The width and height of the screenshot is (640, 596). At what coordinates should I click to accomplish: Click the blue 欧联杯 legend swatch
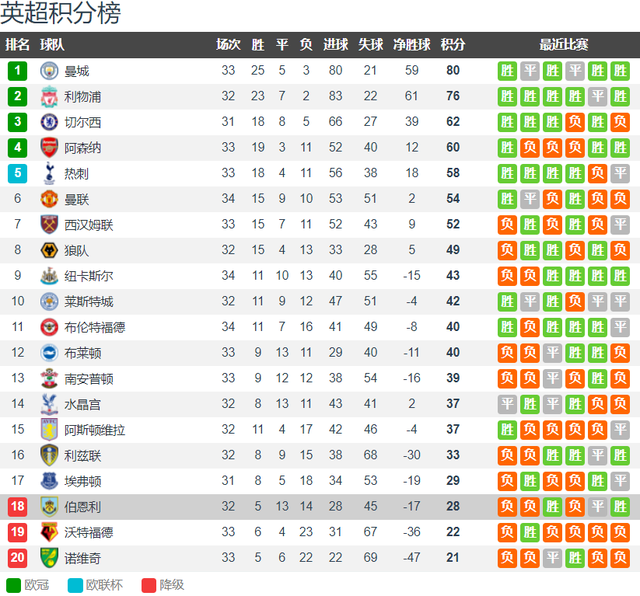[x=75, y=585]
